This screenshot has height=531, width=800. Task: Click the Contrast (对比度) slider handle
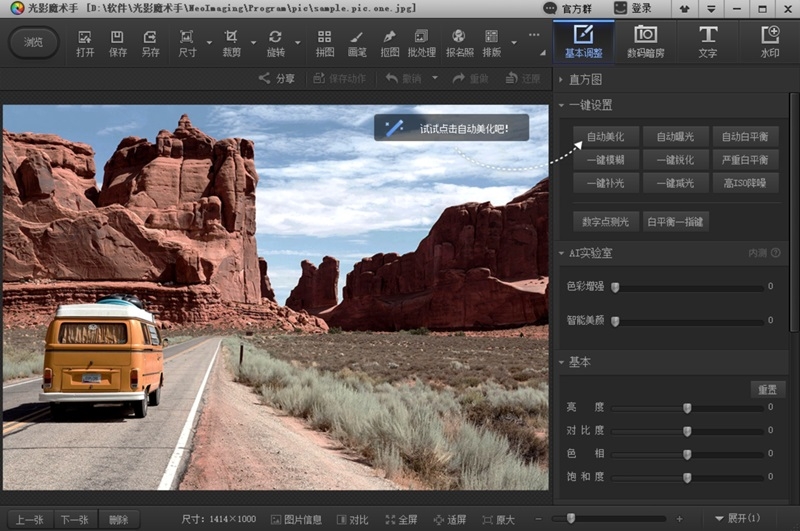click(x=687, y=431)
